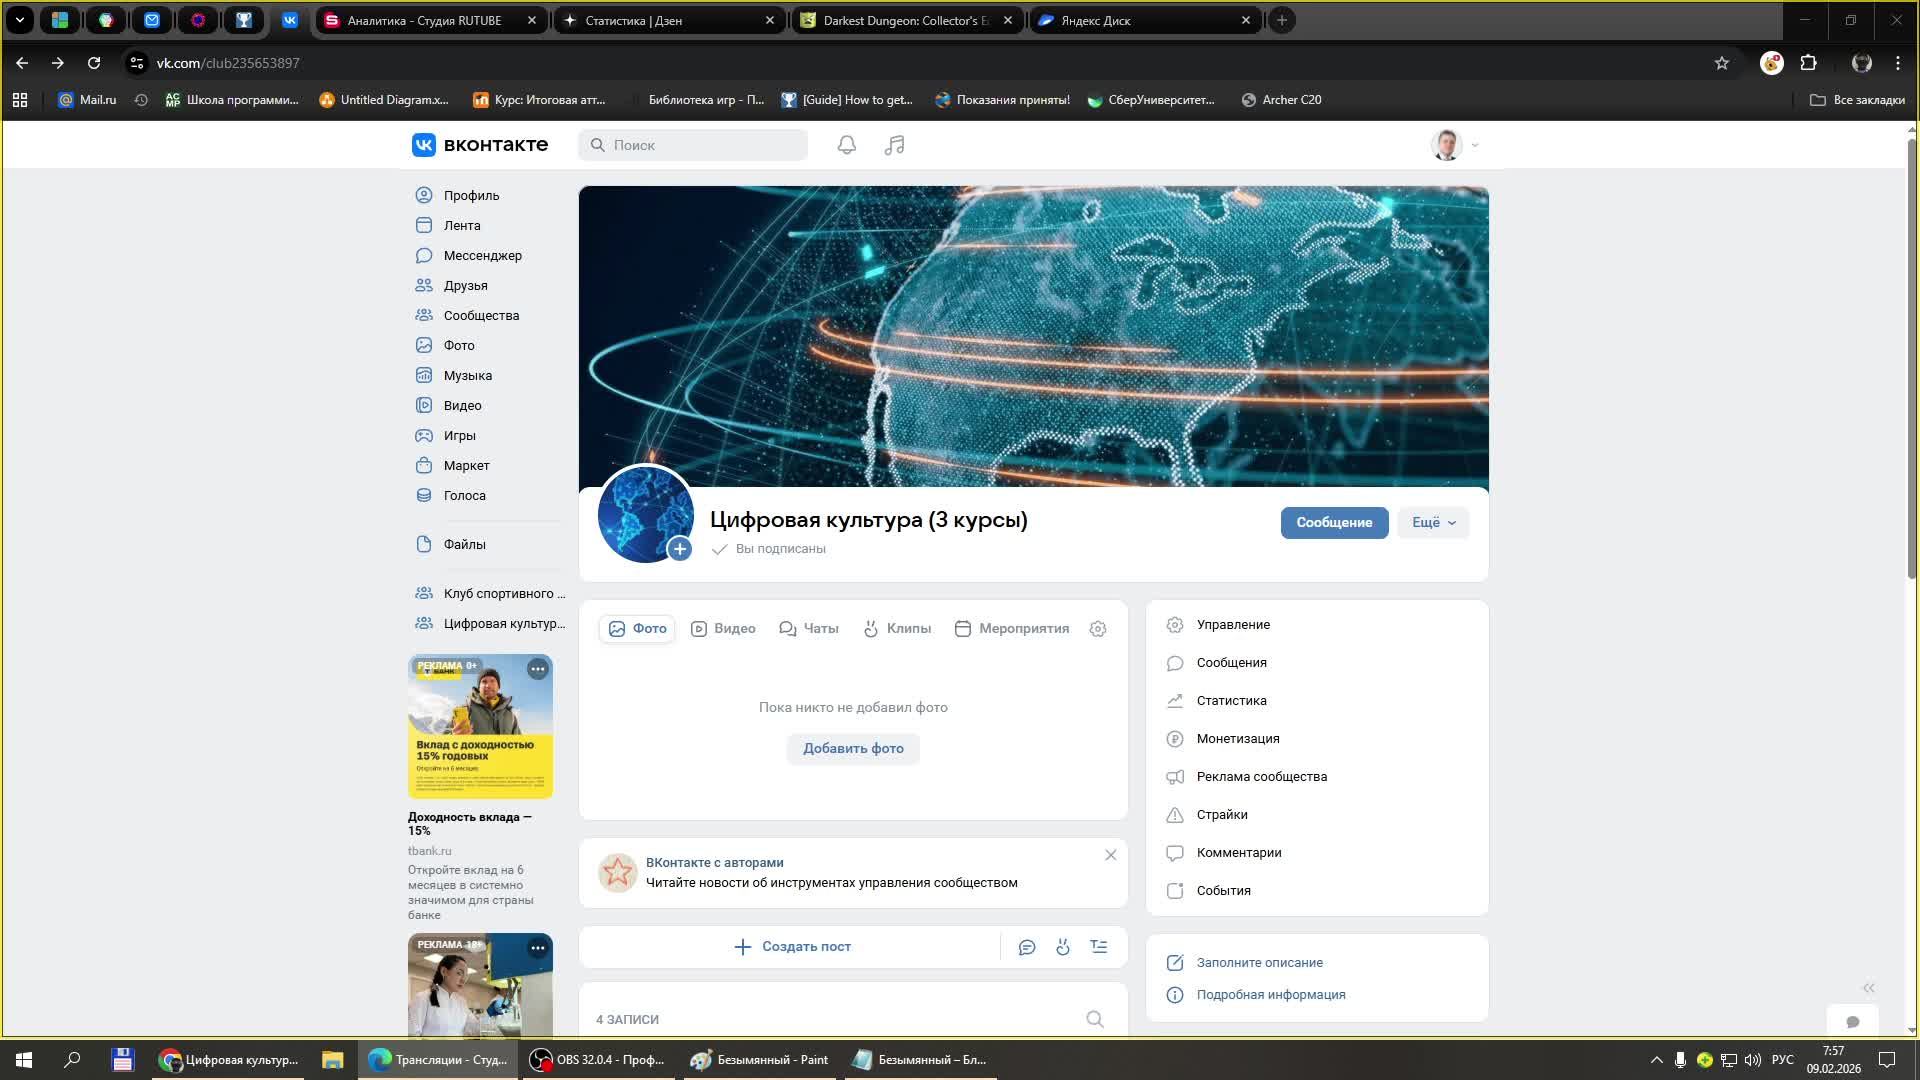The height and width of the screenshot is (1080, 1920).
Task: Open settings gear beside Мероприятия tab
Action: pos(1097,629)
